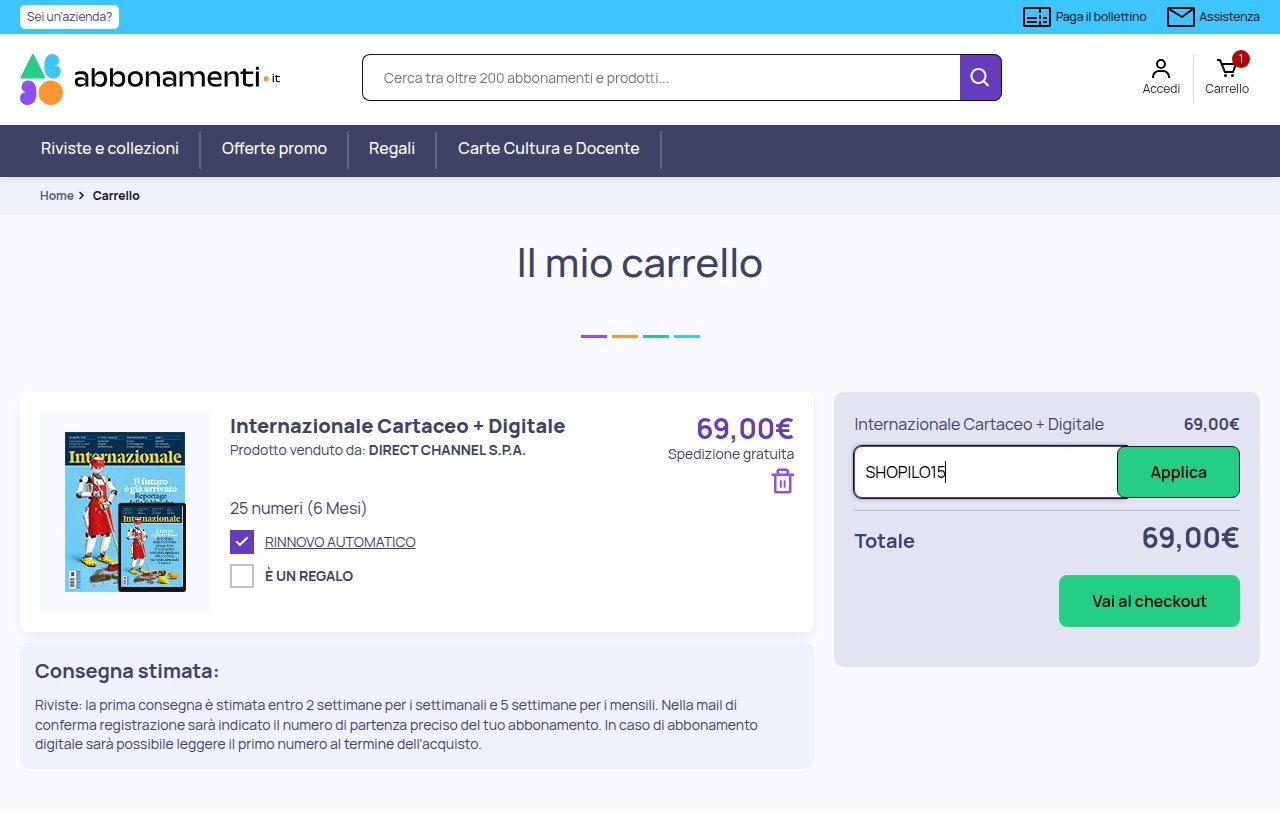Click the 25 numeri (6 Mesi) text
Screen dimensions: 1280x832
(298, 508)
